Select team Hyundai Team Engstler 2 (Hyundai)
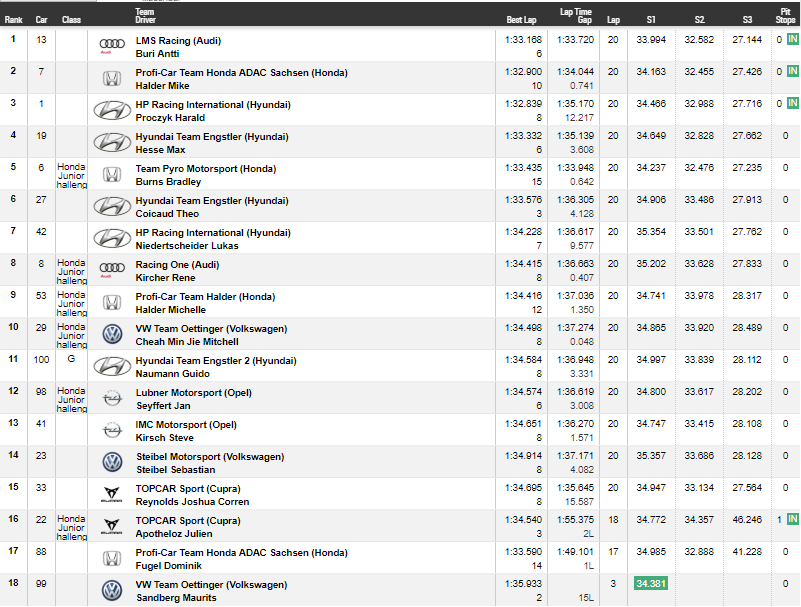Screen dimensions: 801x607 (216, 361)
